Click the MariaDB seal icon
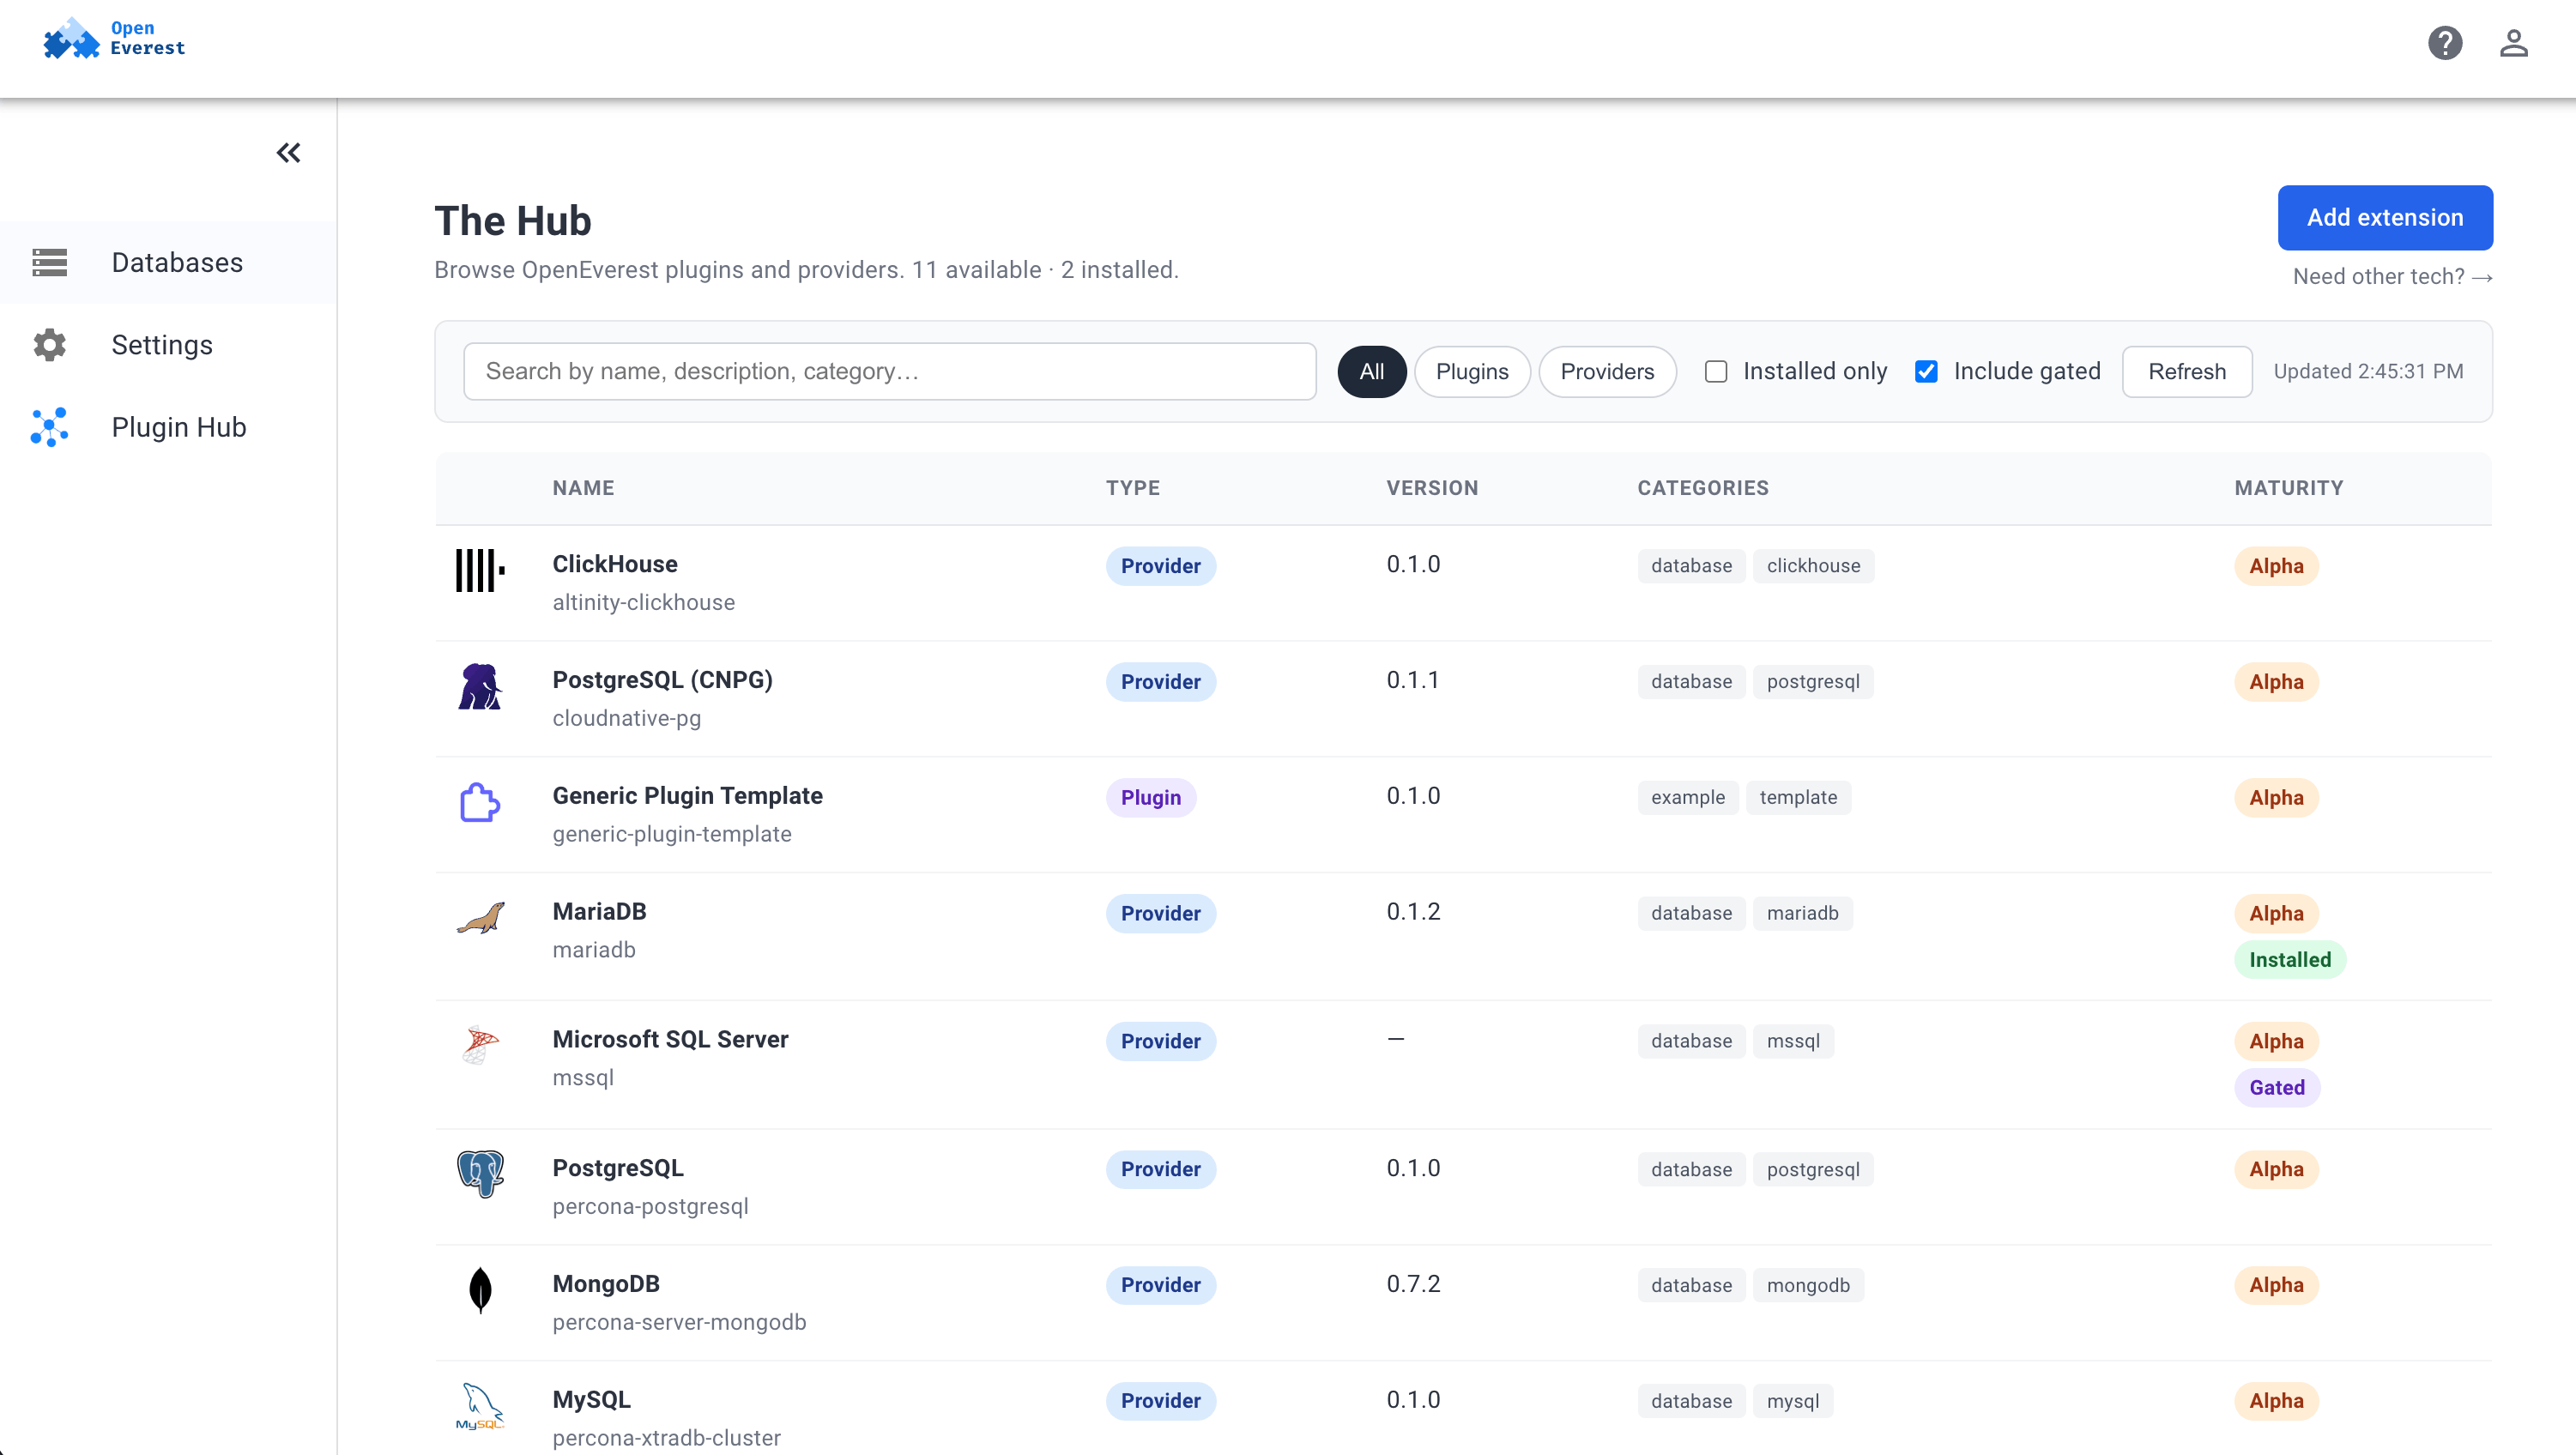The width and height of the screenshot is (2576, 1455). (x=480, y=917)
